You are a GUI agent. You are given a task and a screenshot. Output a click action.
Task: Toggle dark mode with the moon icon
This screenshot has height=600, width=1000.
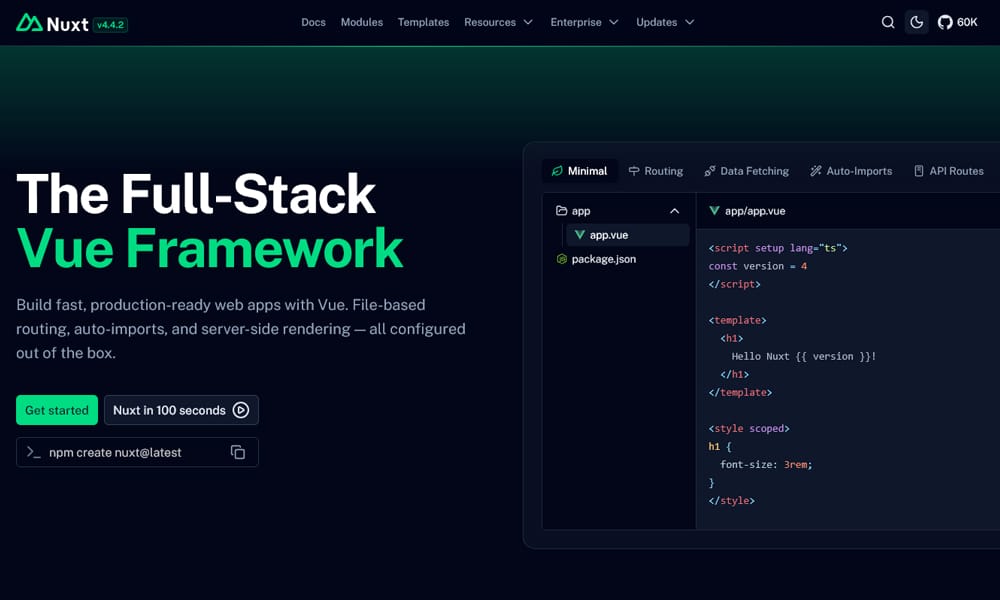click(916, 22)
